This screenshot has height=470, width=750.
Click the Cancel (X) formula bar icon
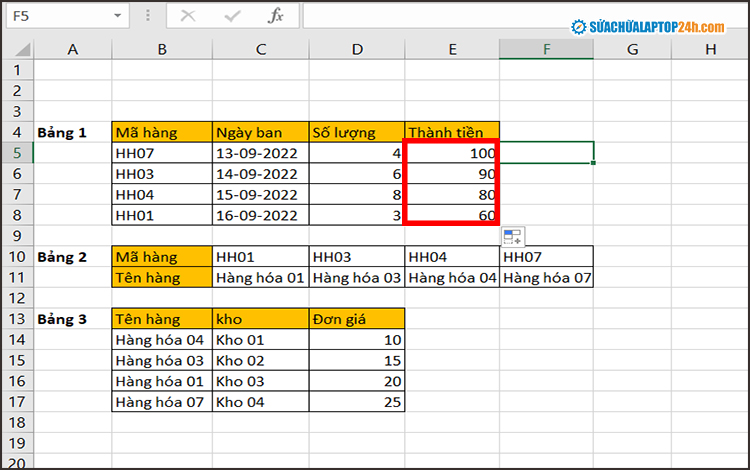188,16
